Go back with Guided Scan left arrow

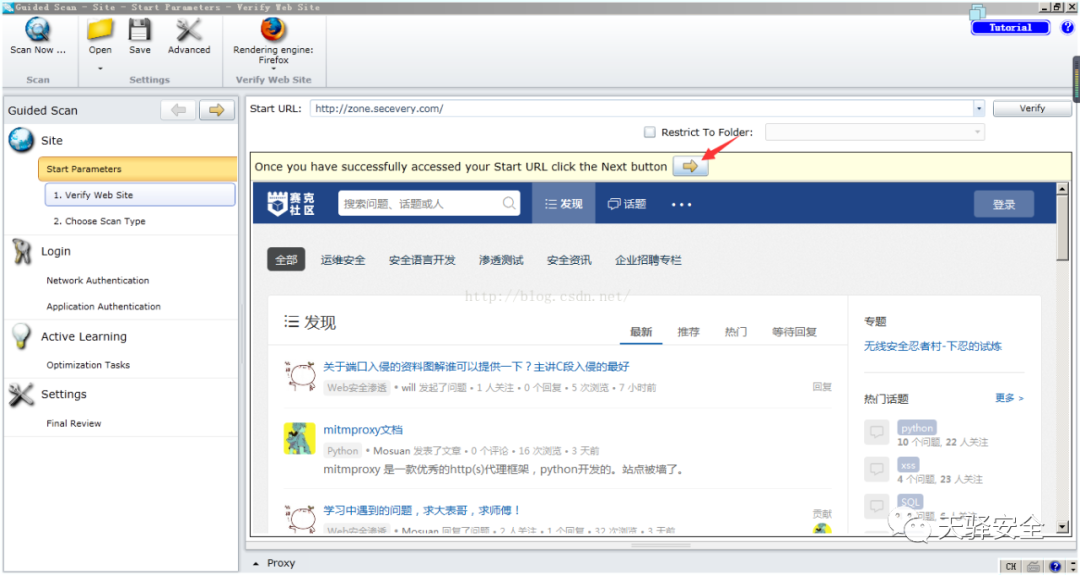tap(178, 110)
